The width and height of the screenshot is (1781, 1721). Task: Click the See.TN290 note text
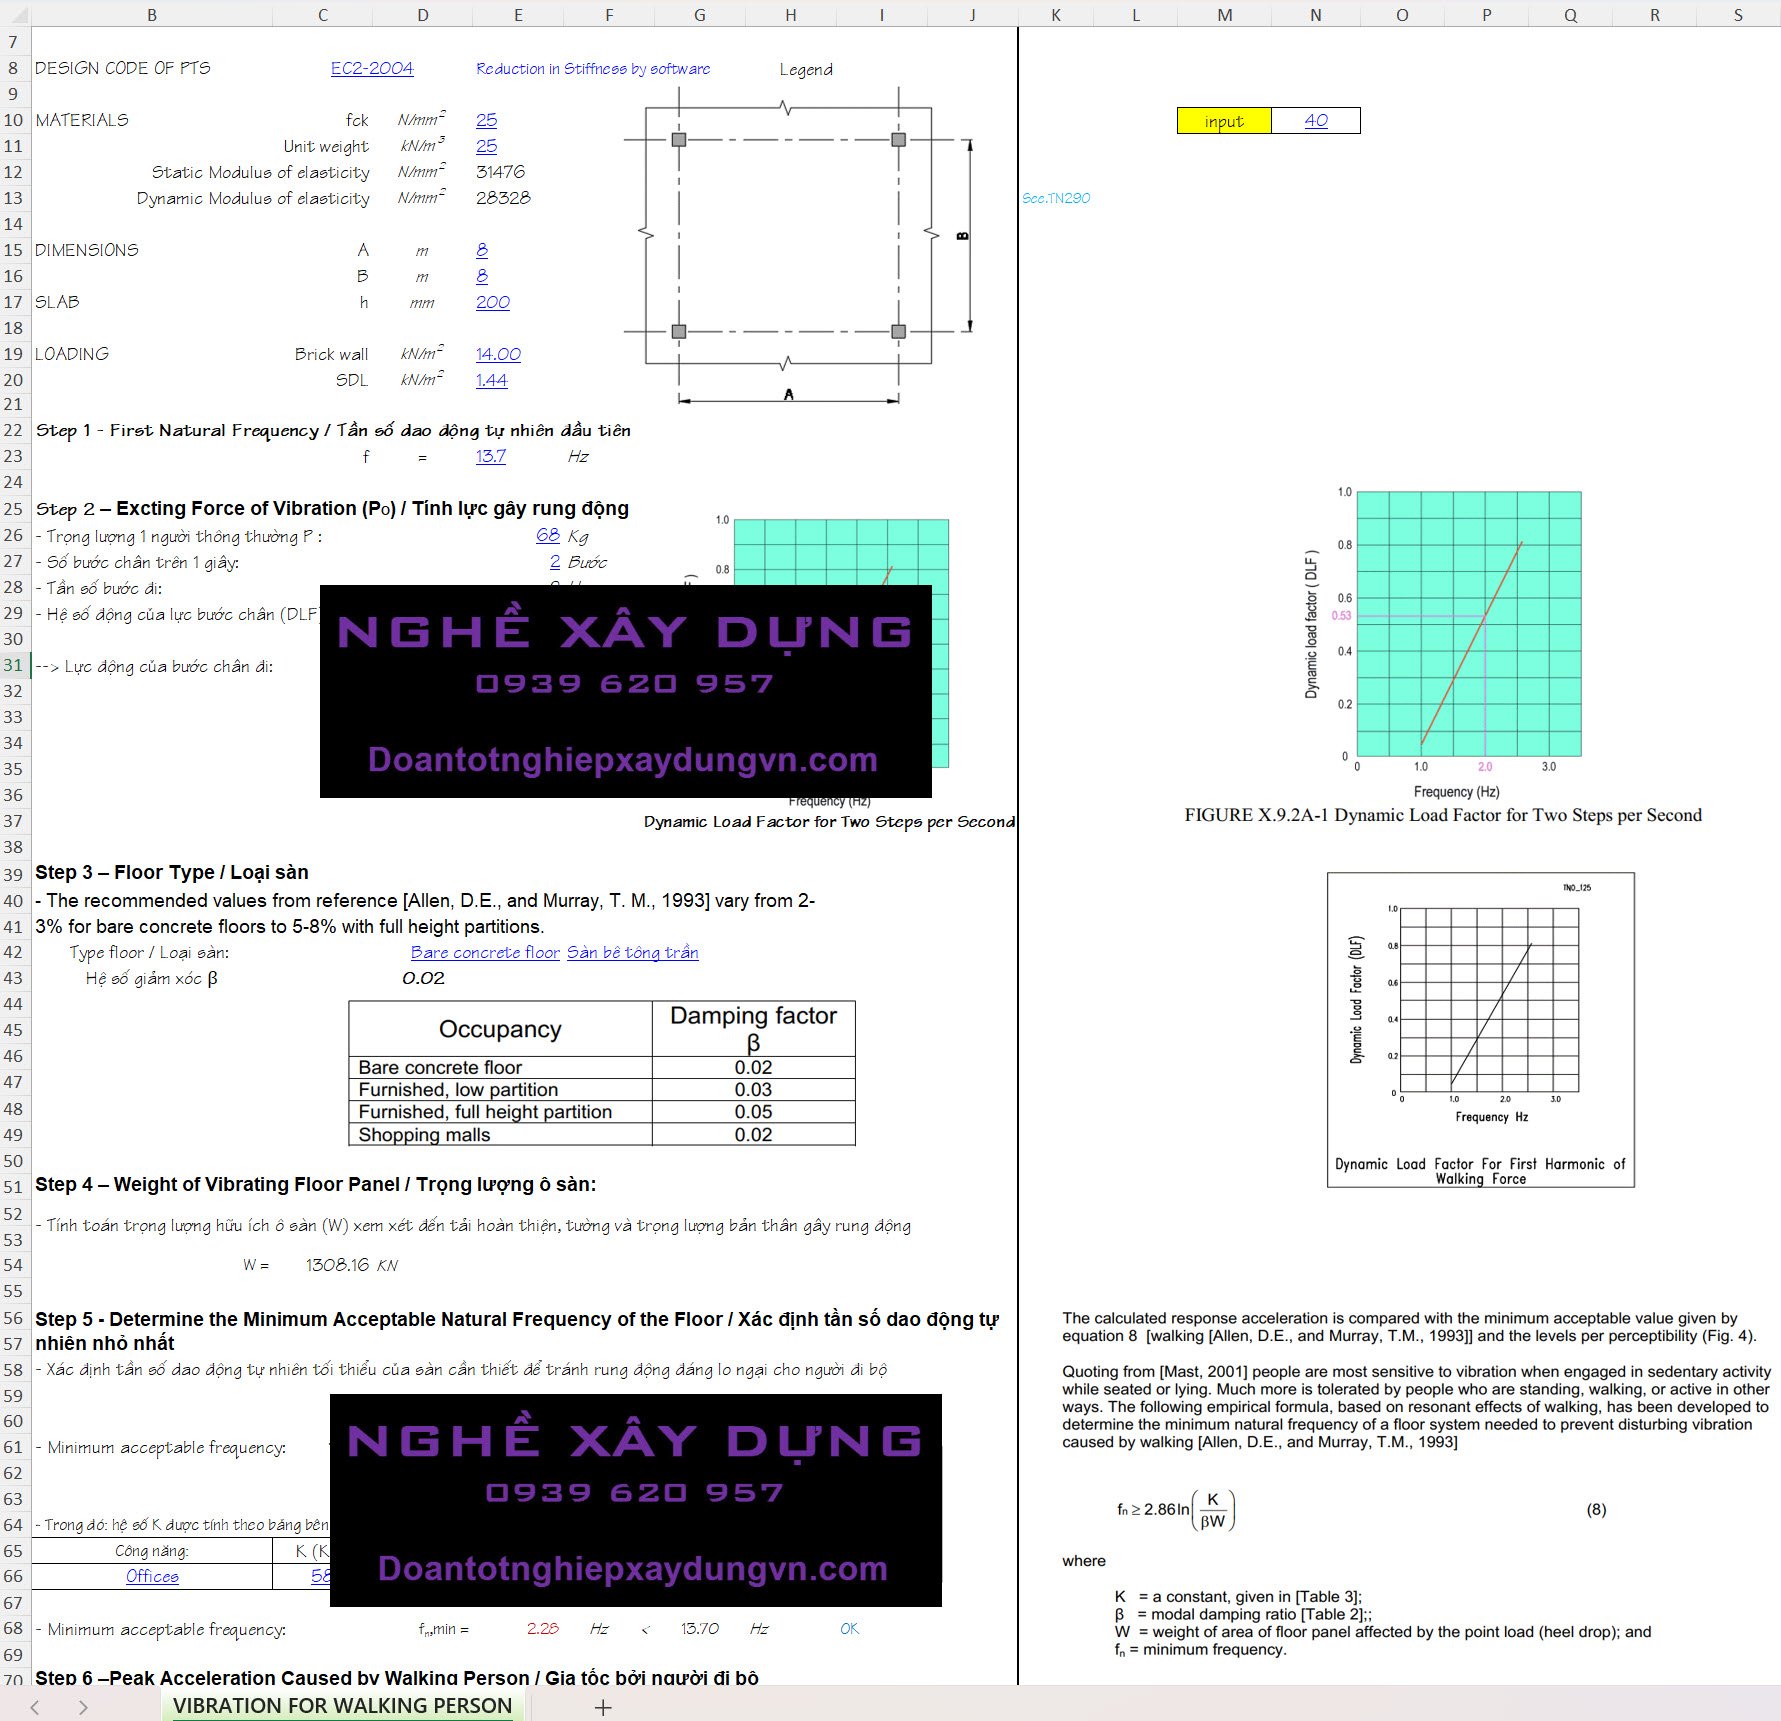tap(1056, 198)
